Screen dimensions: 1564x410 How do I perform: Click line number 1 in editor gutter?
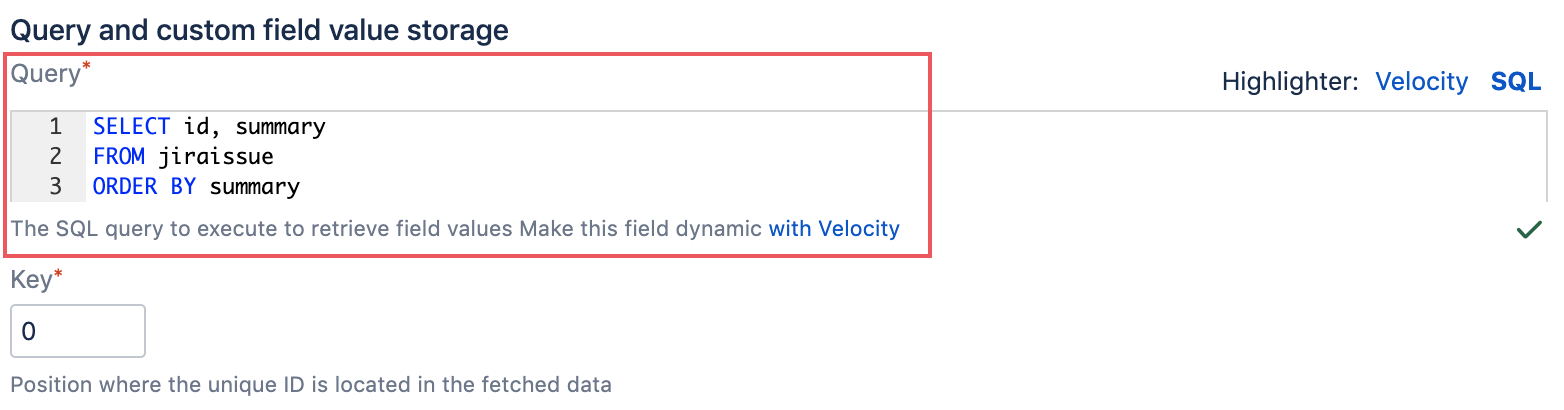click(54, 127)
